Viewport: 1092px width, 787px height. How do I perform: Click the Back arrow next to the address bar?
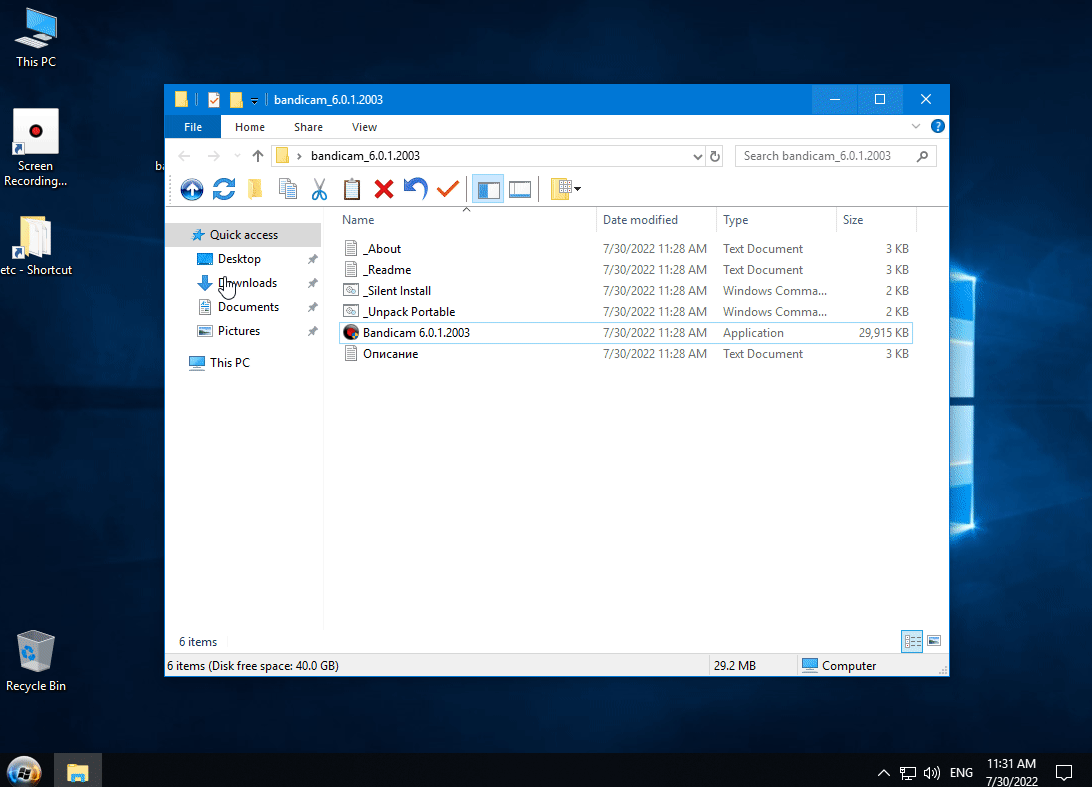[x=185, y=156]
